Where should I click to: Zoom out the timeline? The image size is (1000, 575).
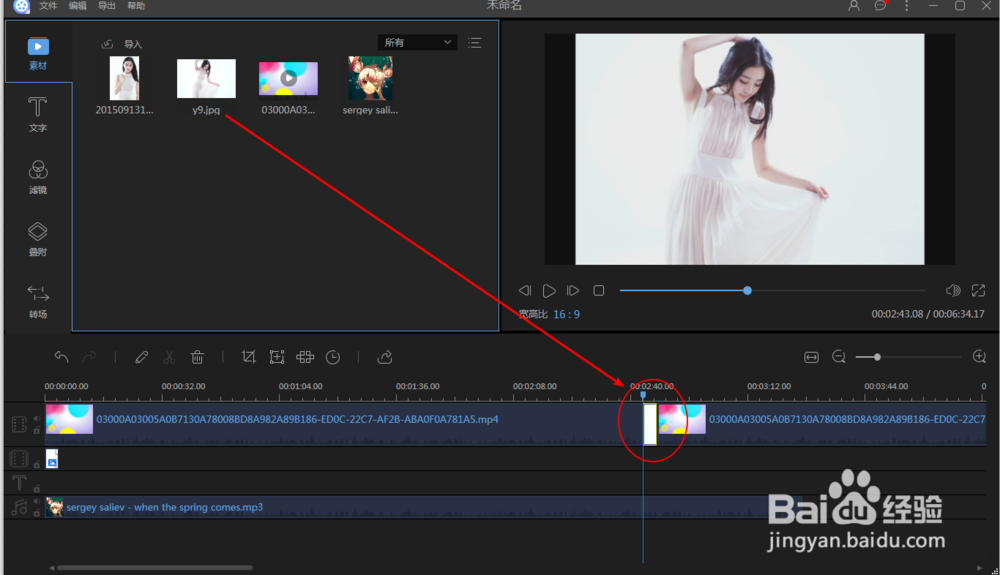839,357
